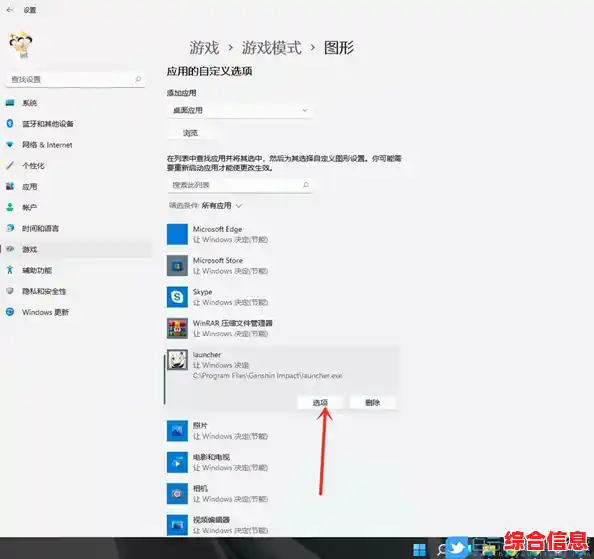Select the Microsoft Edge list entry text
This screenshot has width=594, height=559.
pos(217,229)
